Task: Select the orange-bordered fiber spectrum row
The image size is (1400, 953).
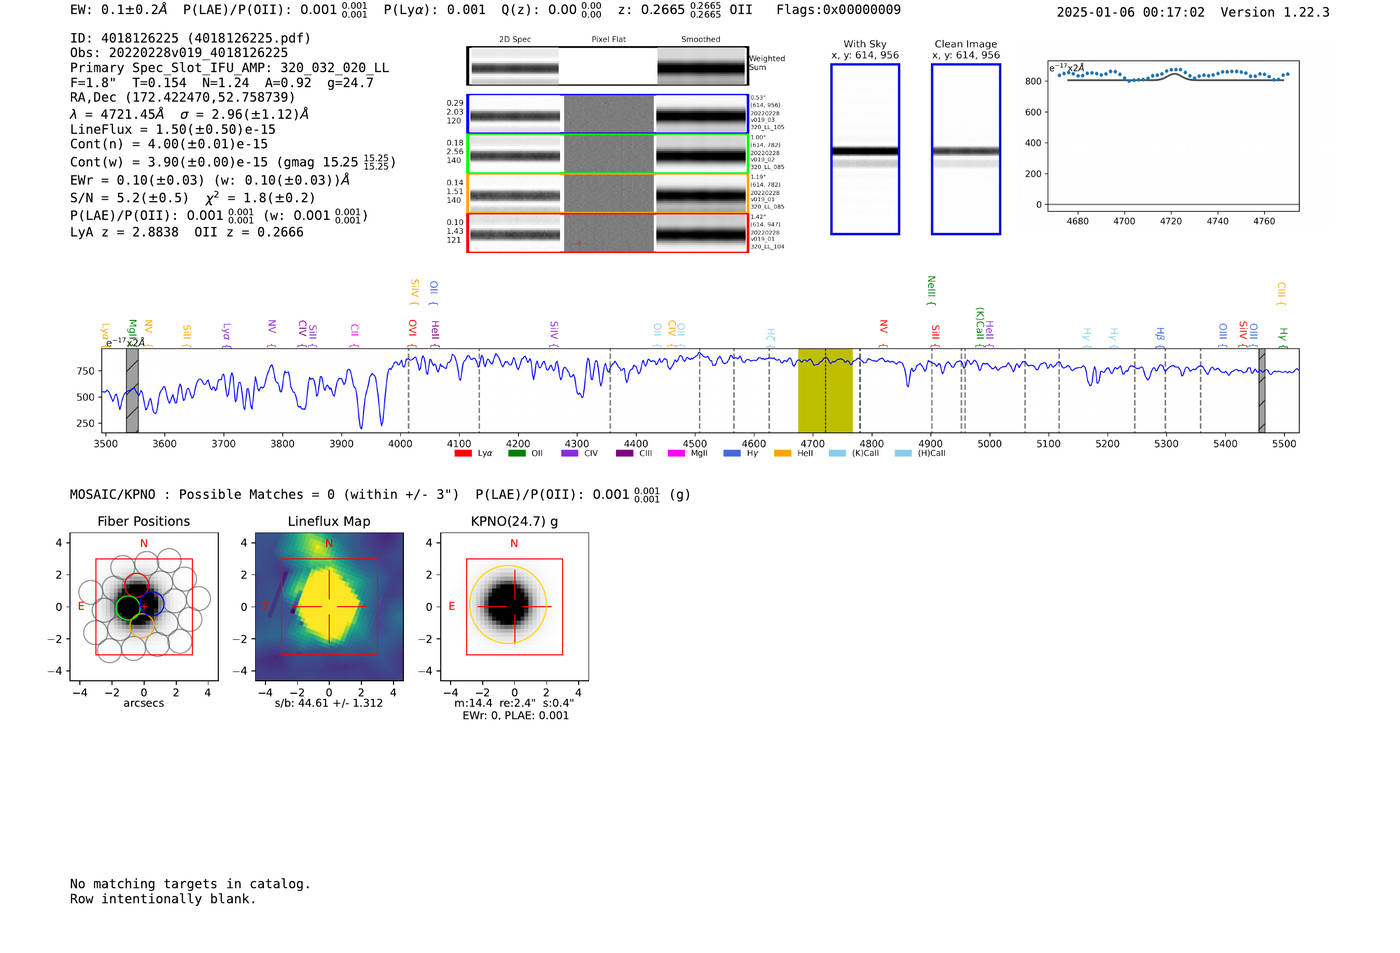Action: point(608,193)
